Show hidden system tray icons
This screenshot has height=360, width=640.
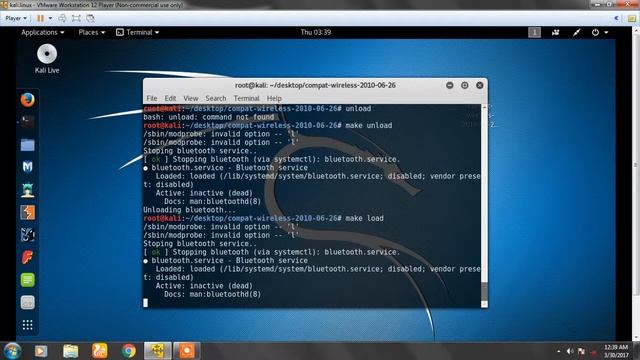pos(558,351)
